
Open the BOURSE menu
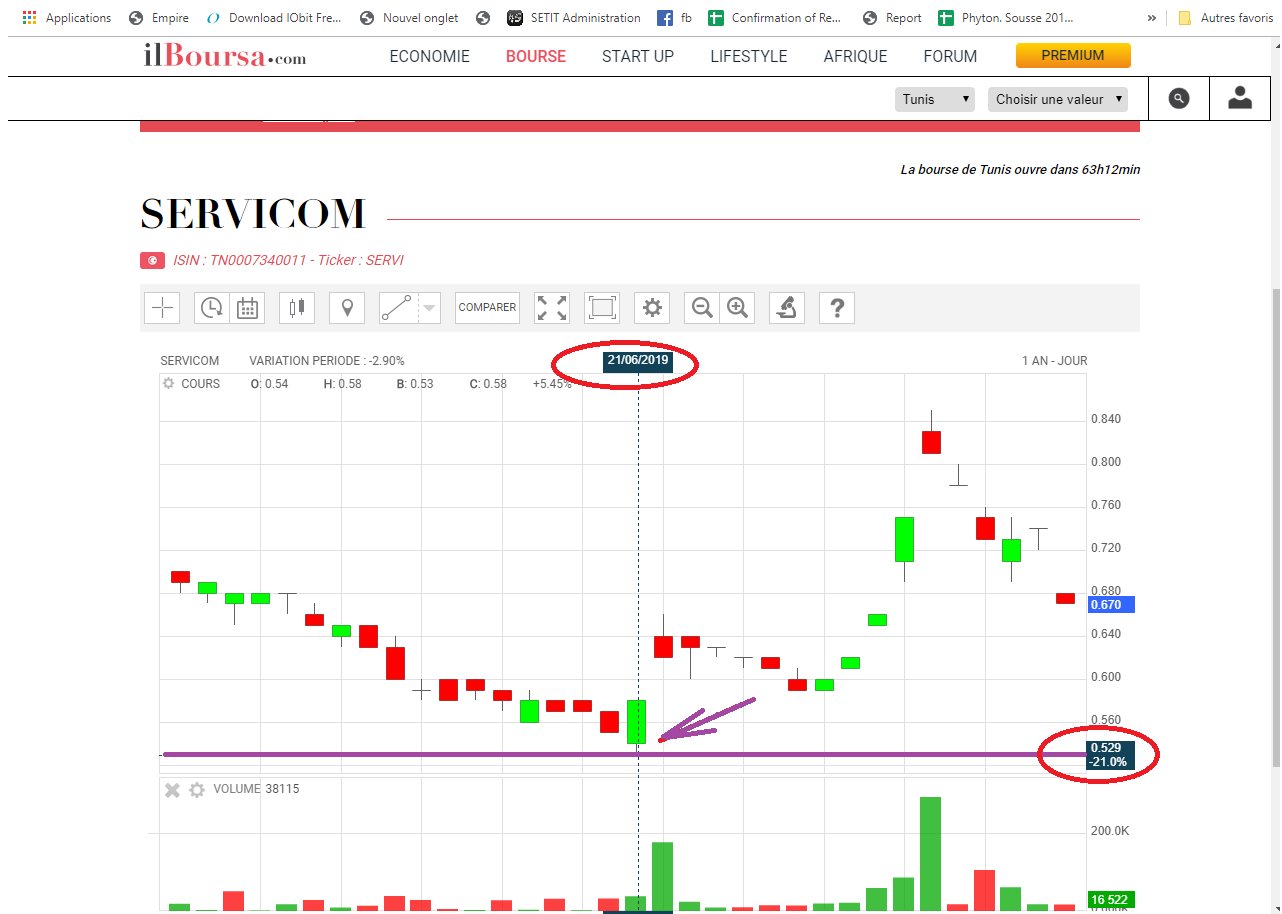(x=536, y=56)
